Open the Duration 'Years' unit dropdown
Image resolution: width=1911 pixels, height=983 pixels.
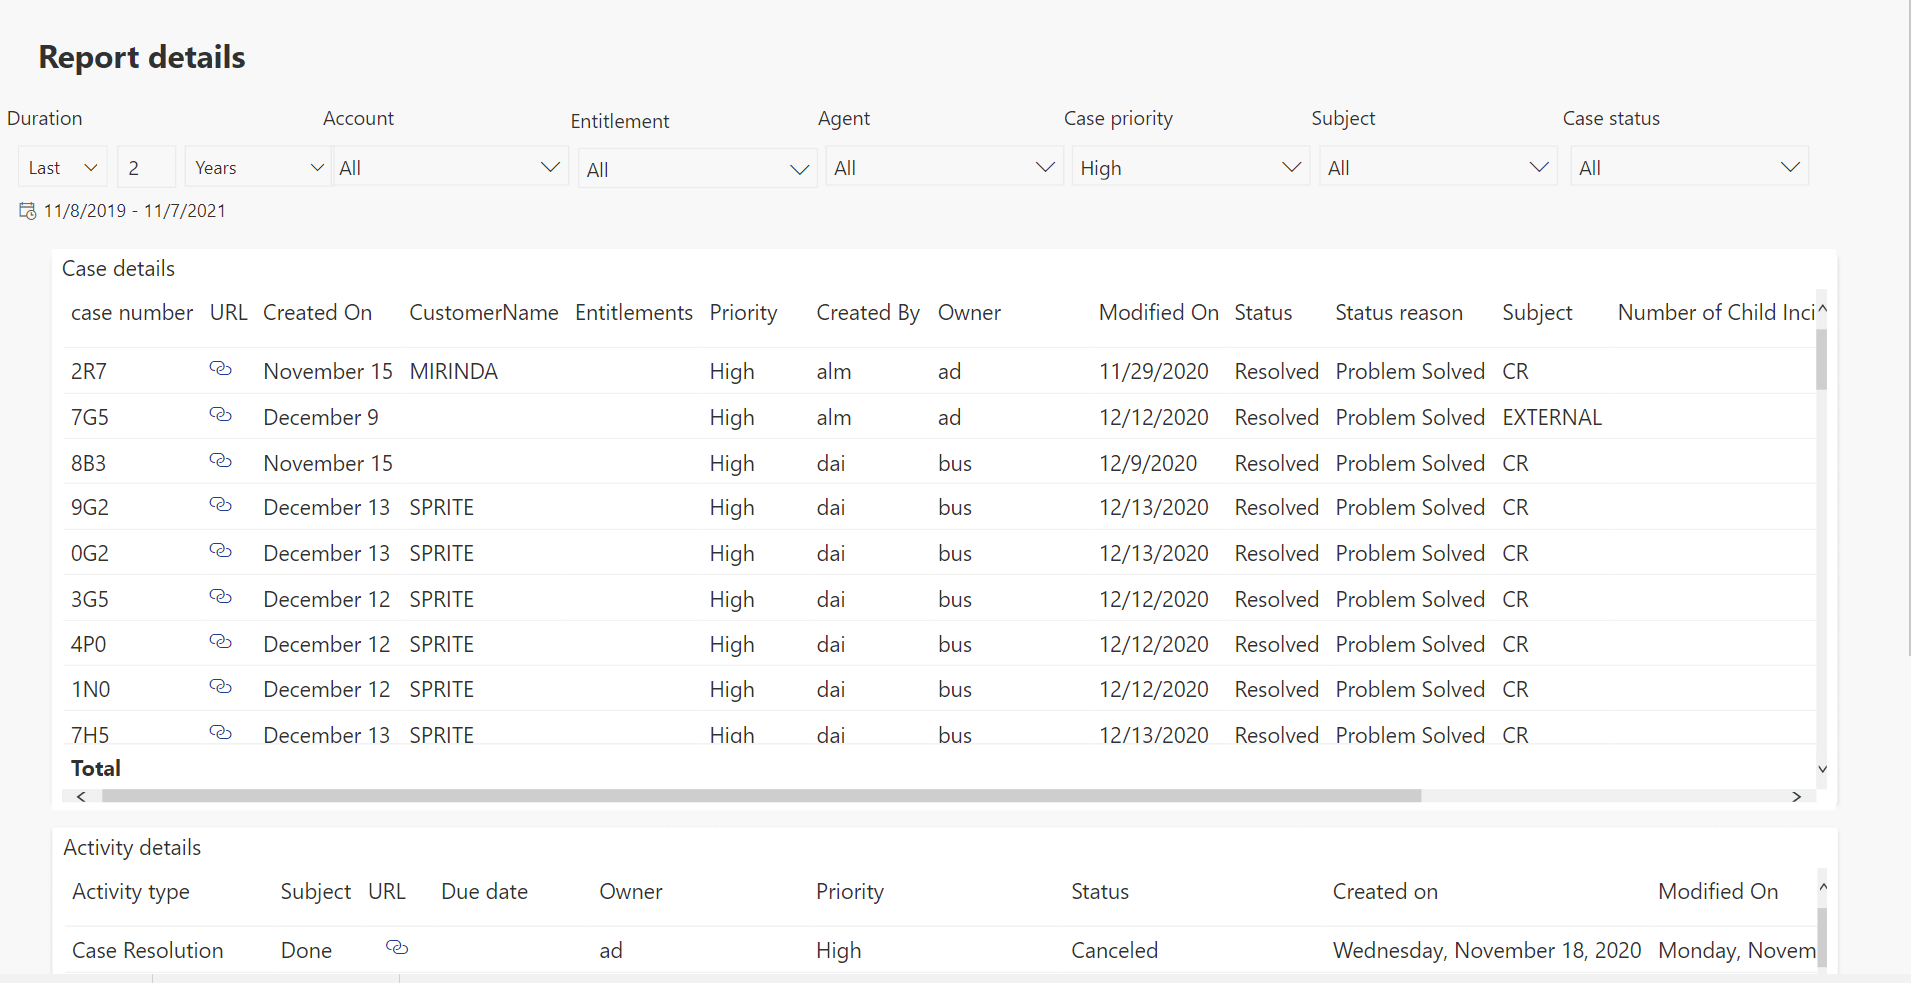click(x=257, y=167)
